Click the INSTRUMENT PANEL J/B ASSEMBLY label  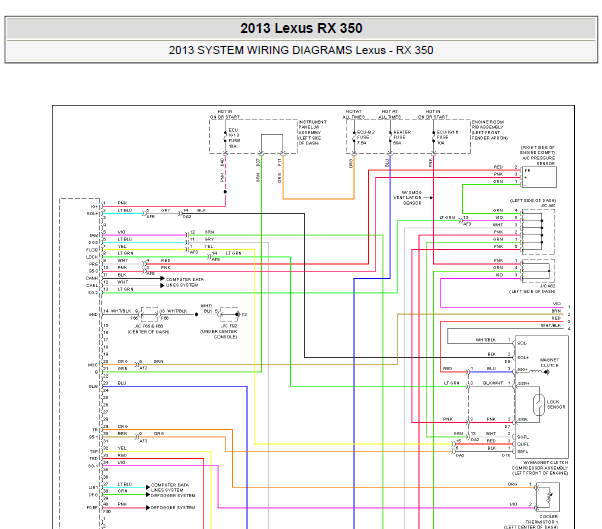313,132
